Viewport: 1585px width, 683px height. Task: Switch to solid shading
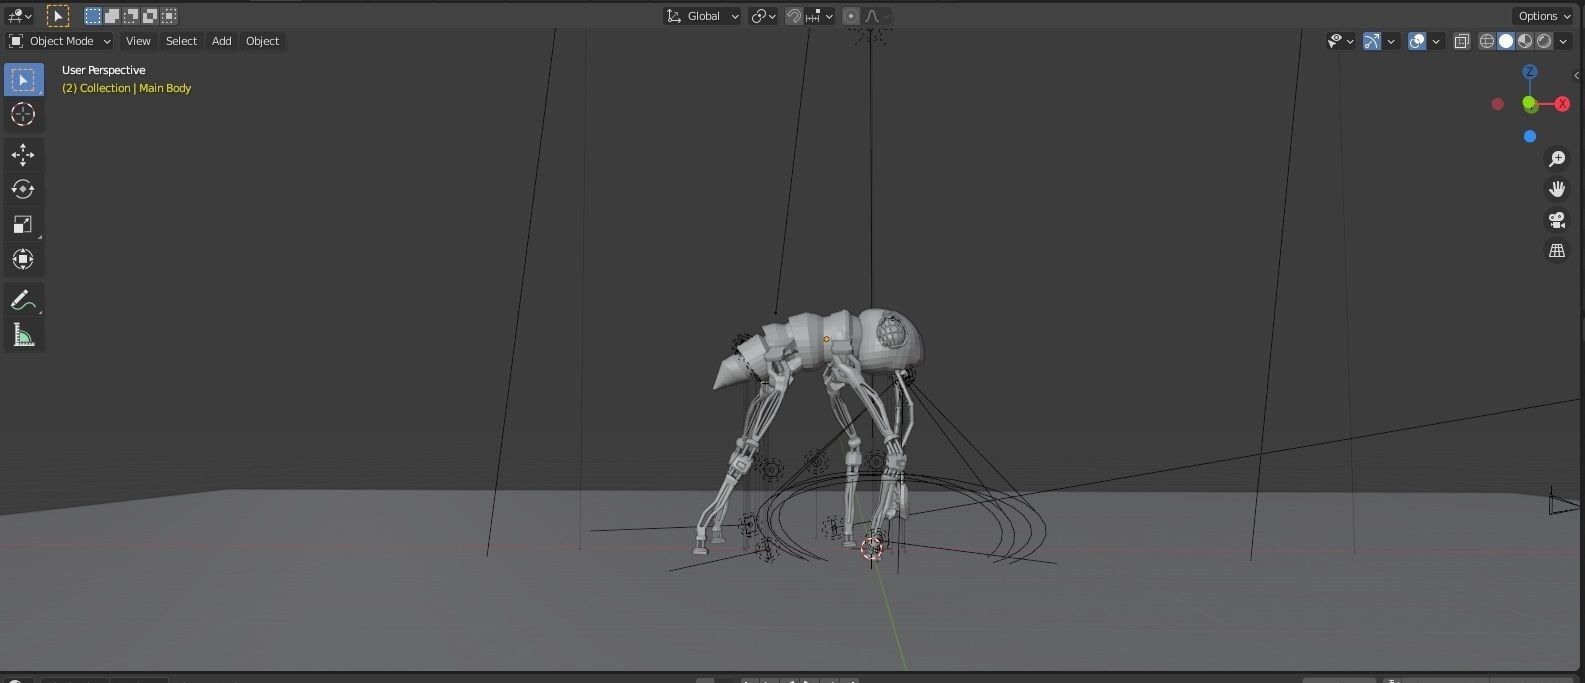[1506, 41]
